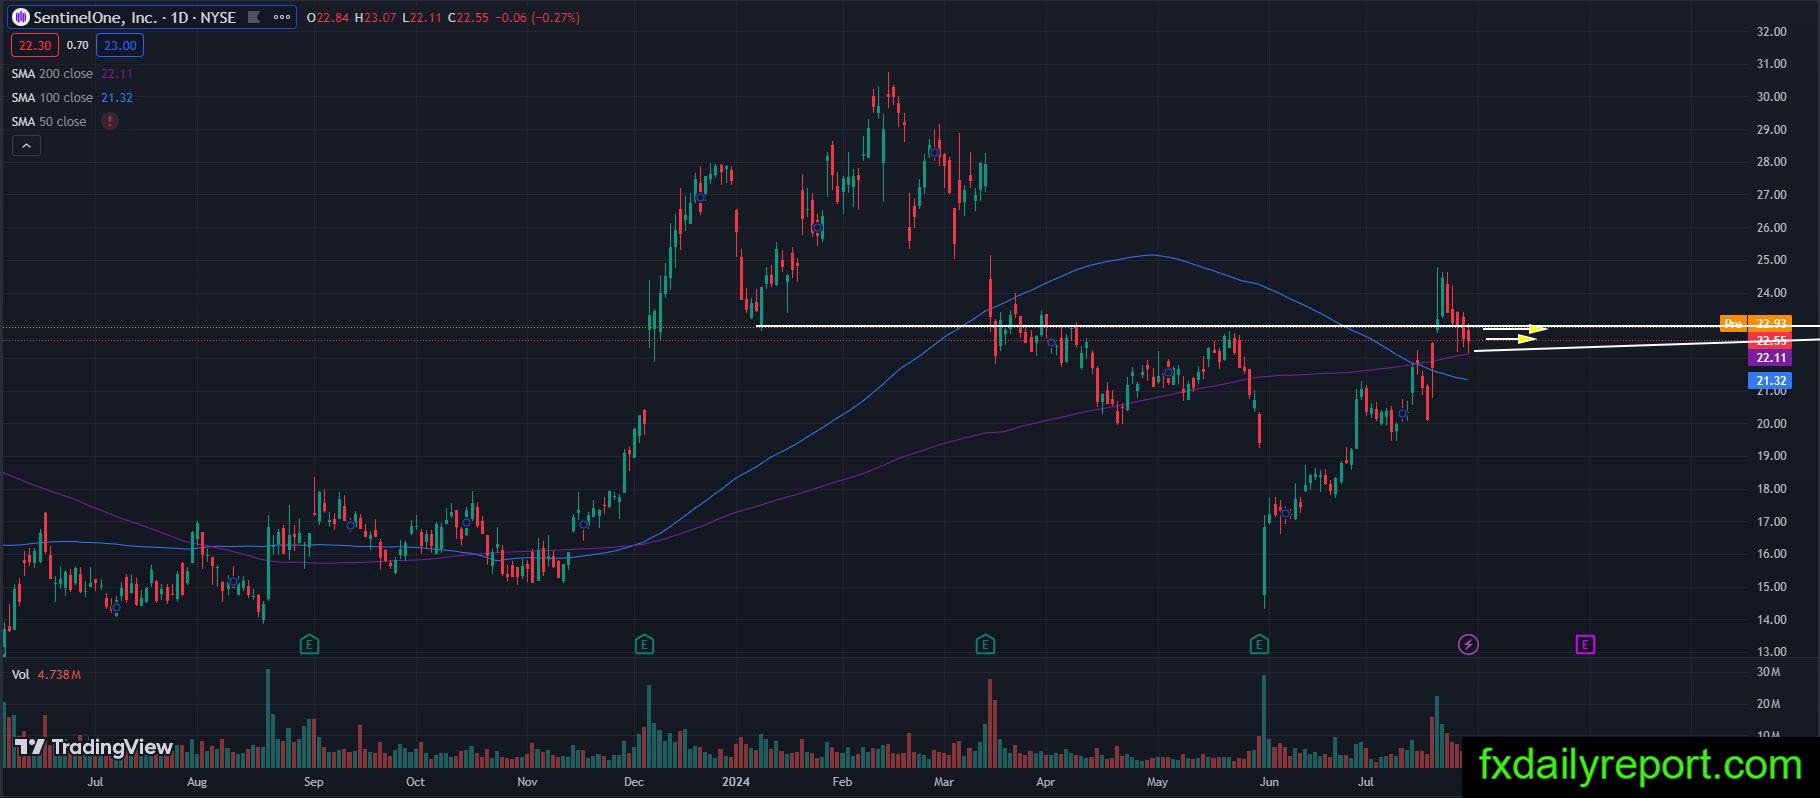Click the 14.00 price axis label

pos(1771,620)
